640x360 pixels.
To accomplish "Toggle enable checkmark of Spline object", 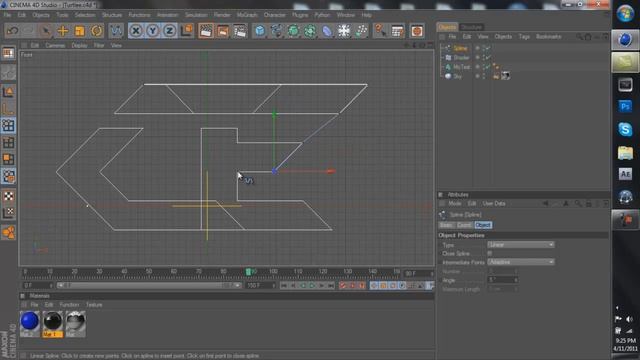I will 488,48.
